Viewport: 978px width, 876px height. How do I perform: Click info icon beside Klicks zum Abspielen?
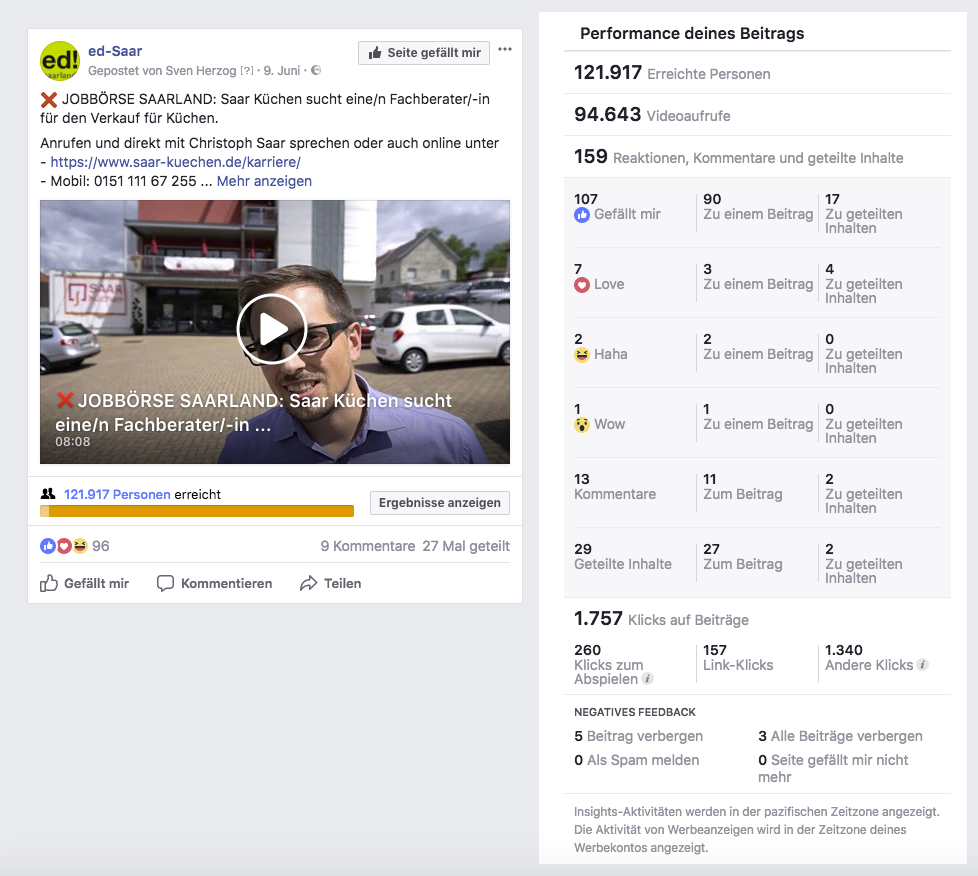point(647,679)
